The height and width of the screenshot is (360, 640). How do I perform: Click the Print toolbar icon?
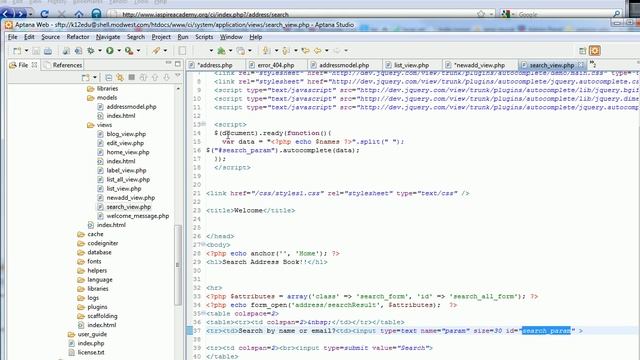point(48,51)
